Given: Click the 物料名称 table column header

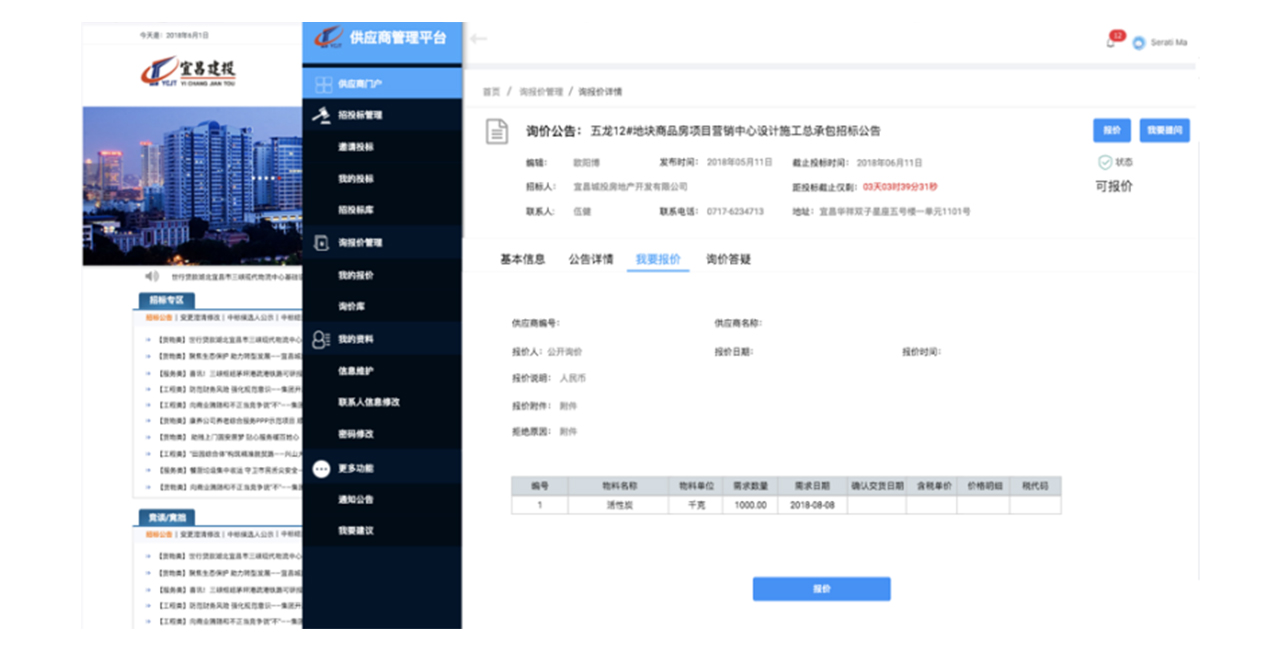Looking at the screenshot, I should (618, 486).
